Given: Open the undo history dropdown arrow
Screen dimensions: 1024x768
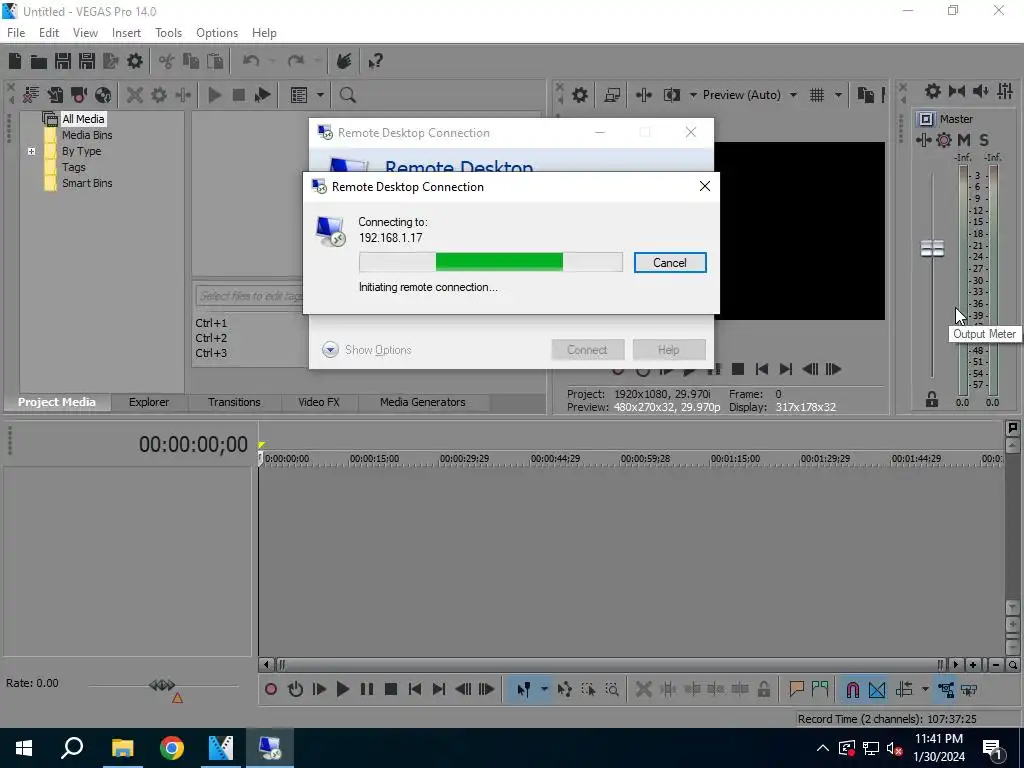Looking at the screenshot, I should point(272,61).
